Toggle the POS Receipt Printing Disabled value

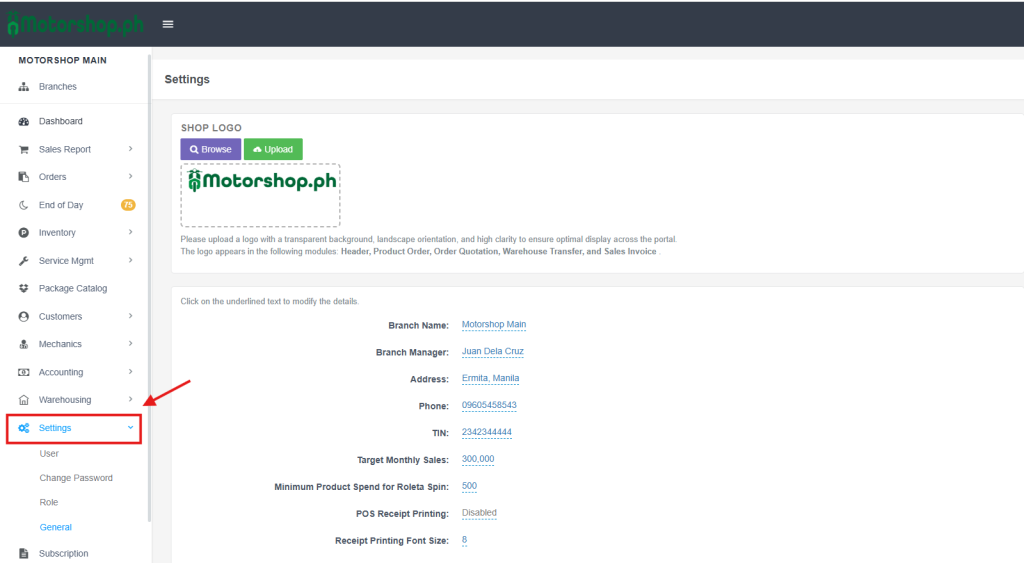point(479,513)
